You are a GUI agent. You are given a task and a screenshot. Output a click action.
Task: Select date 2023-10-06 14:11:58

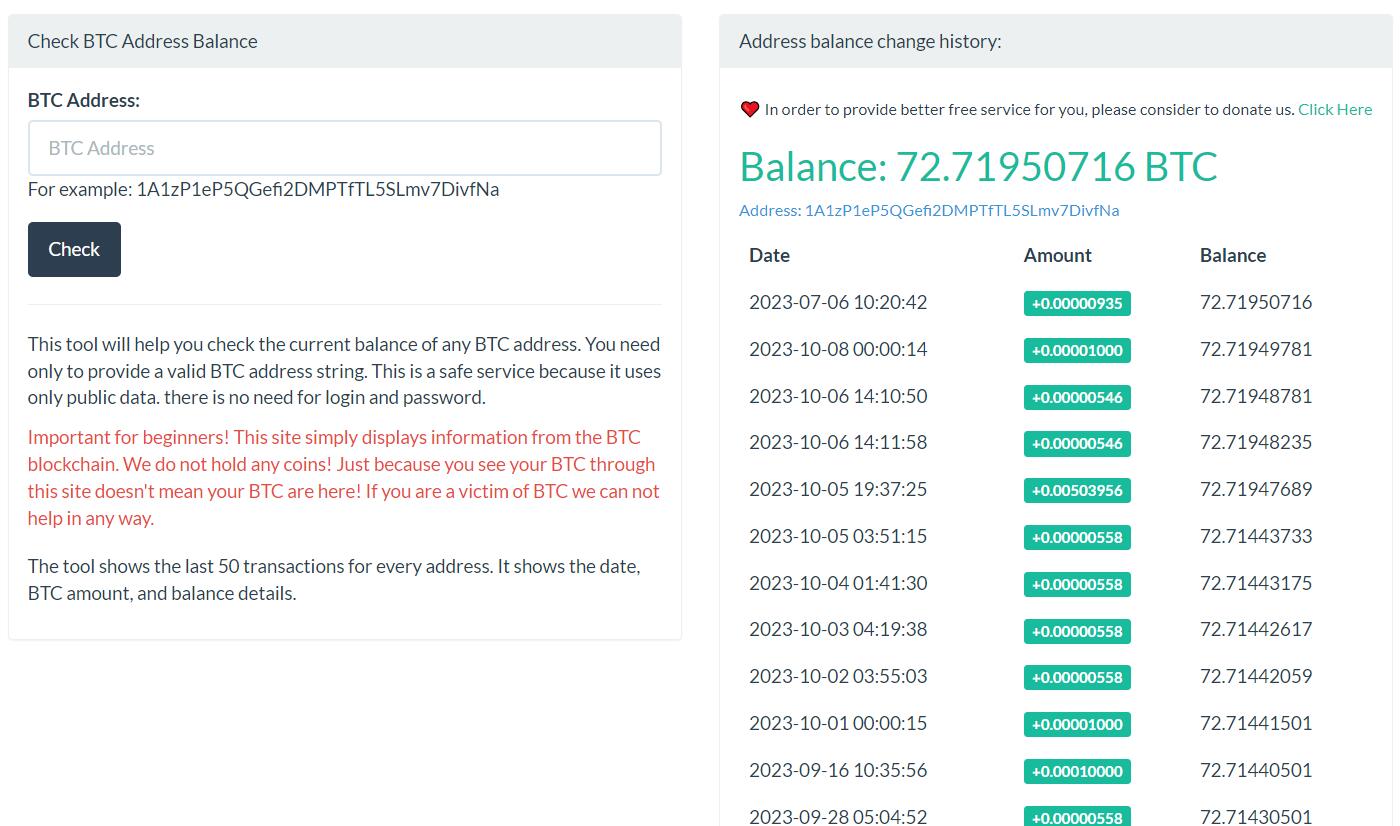(838, 442)
